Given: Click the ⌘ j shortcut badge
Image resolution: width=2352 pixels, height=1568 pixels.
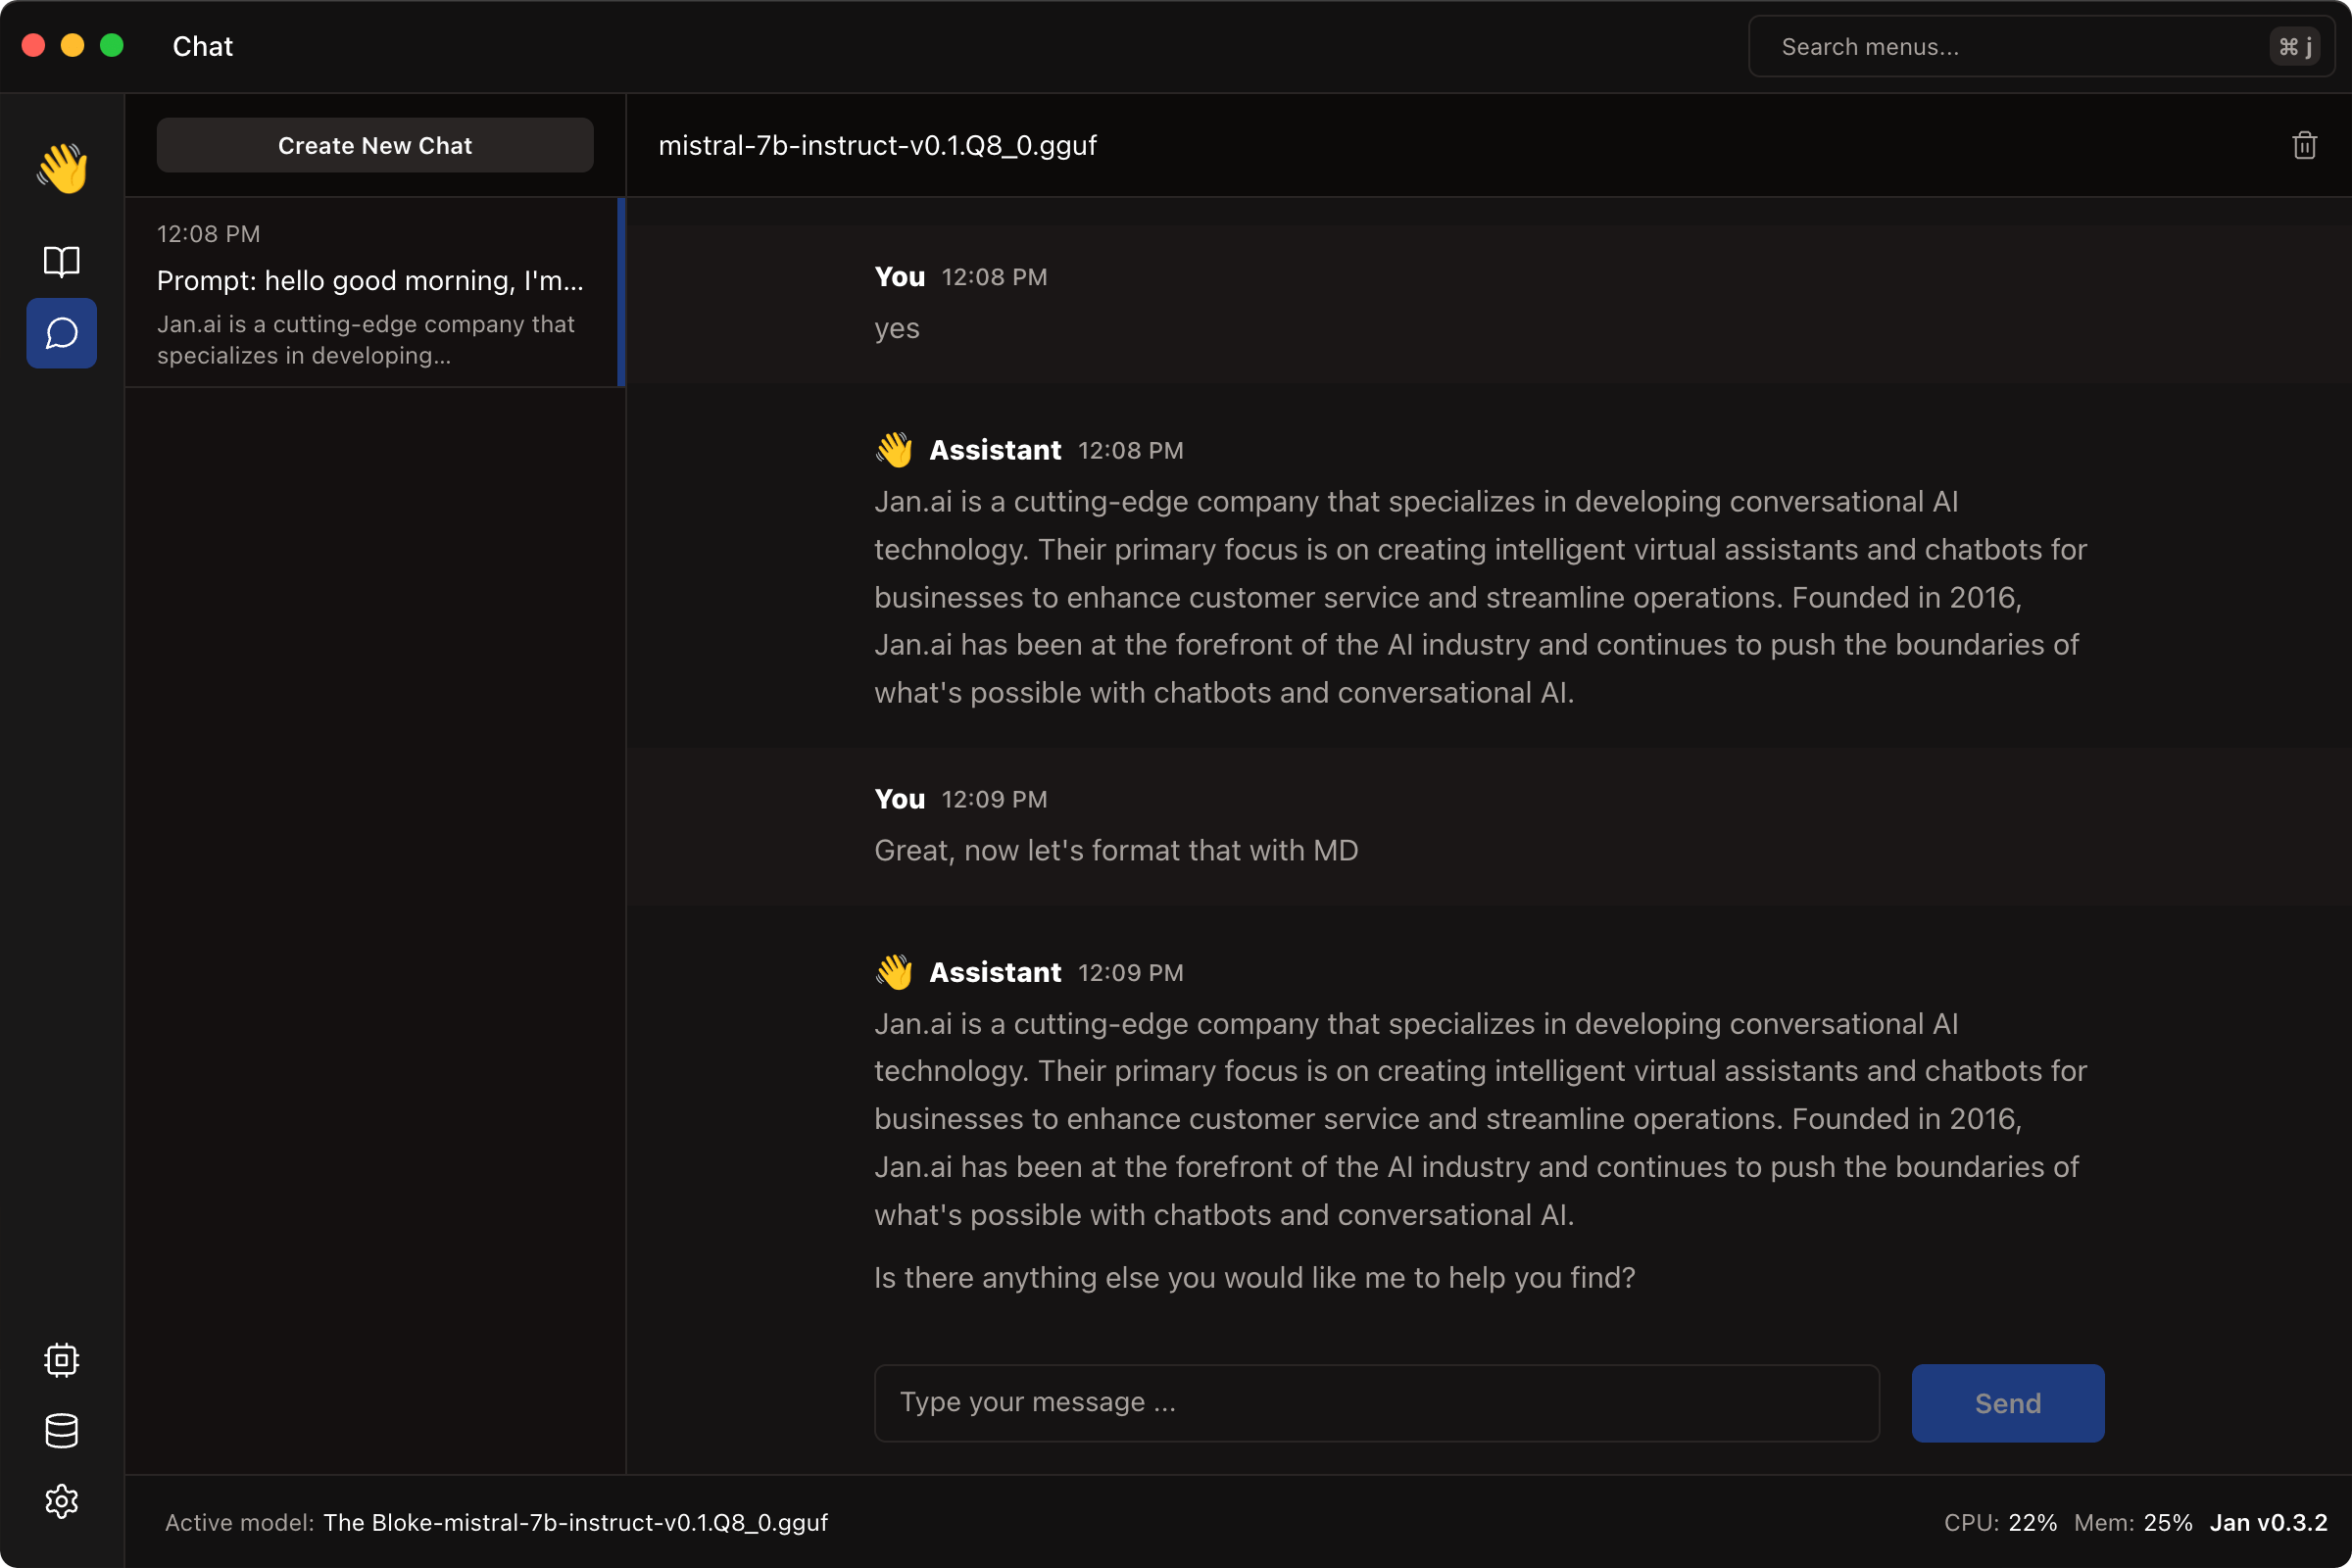Looking at the screenshot, I should click(x=2294, y=47).
